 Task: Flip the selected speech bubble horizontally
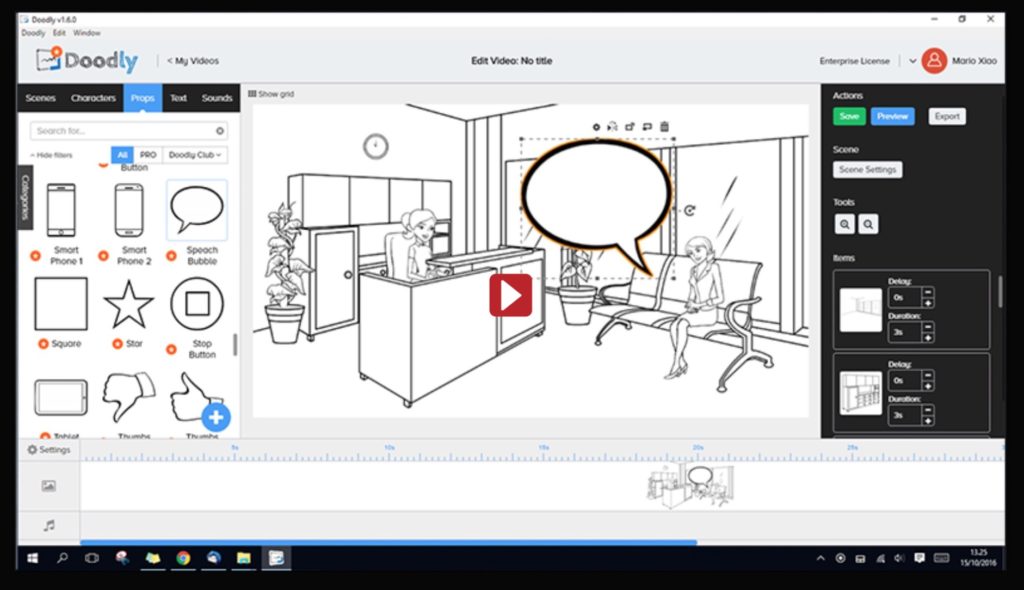pos(613,127)
